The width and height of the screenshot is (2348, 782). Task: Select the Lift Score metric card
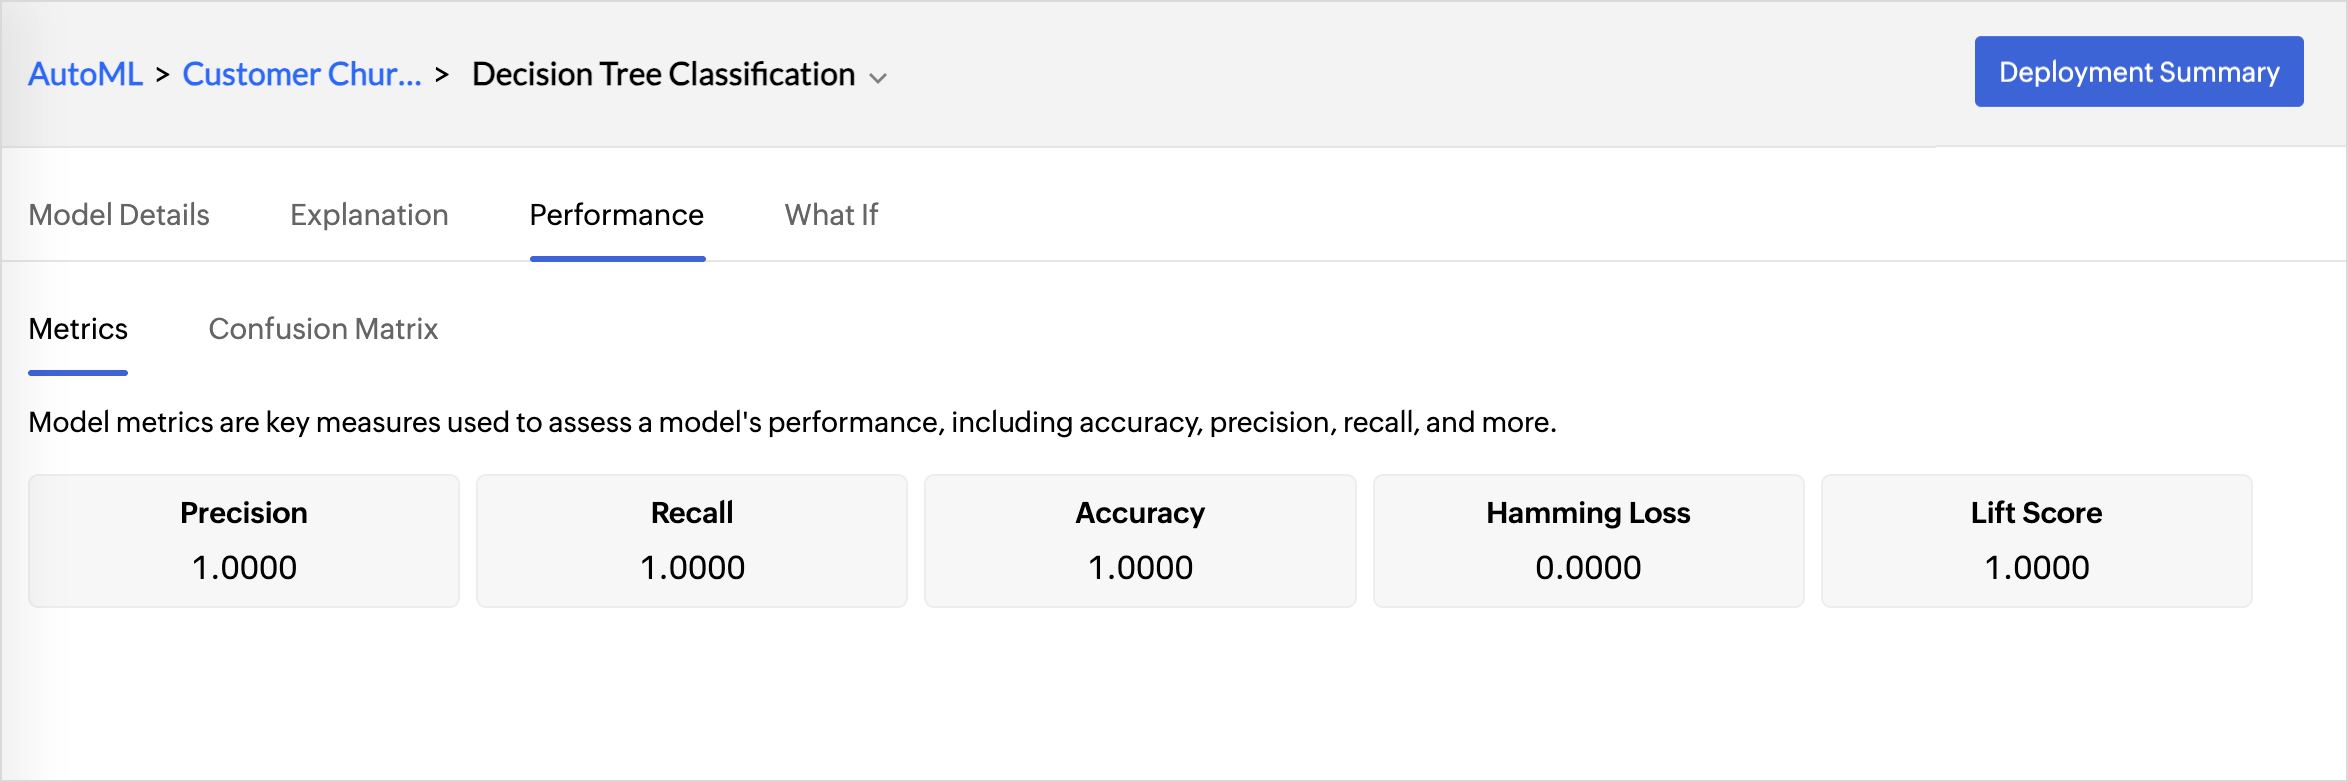click(x=2036, y=540)
